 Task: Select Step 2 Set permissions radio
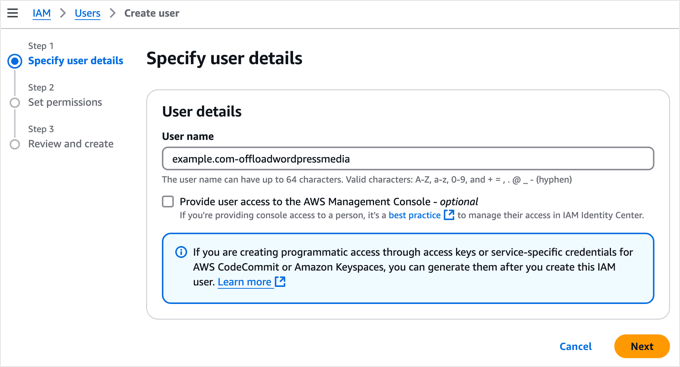(15, 103)
